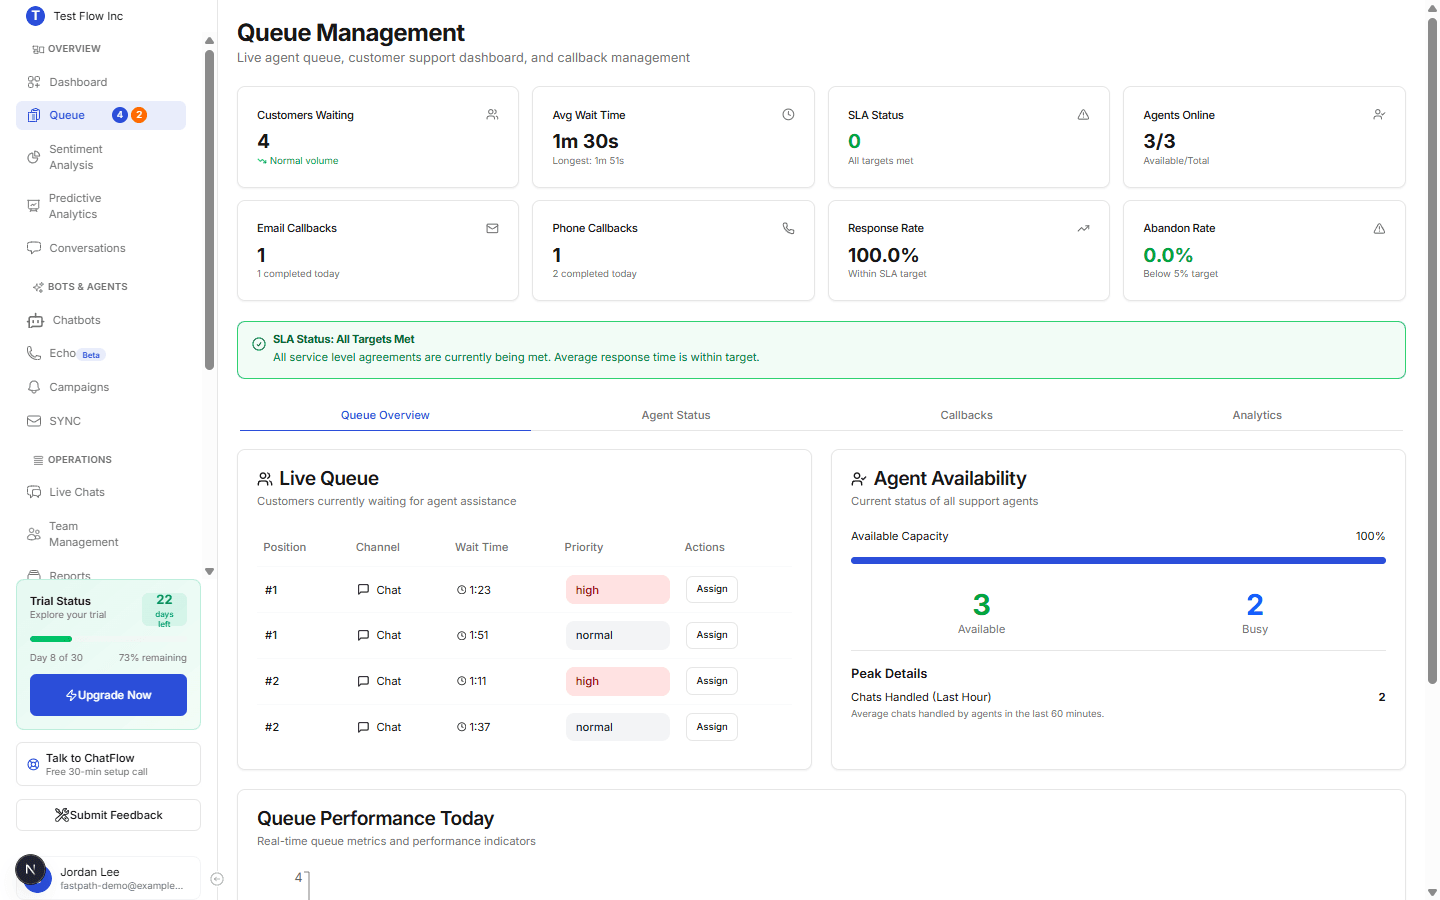Click the Queue clipboard icon in sidebar
Image resolution: width=1440 pixels, height=900 pixels.
pos(34,115)
